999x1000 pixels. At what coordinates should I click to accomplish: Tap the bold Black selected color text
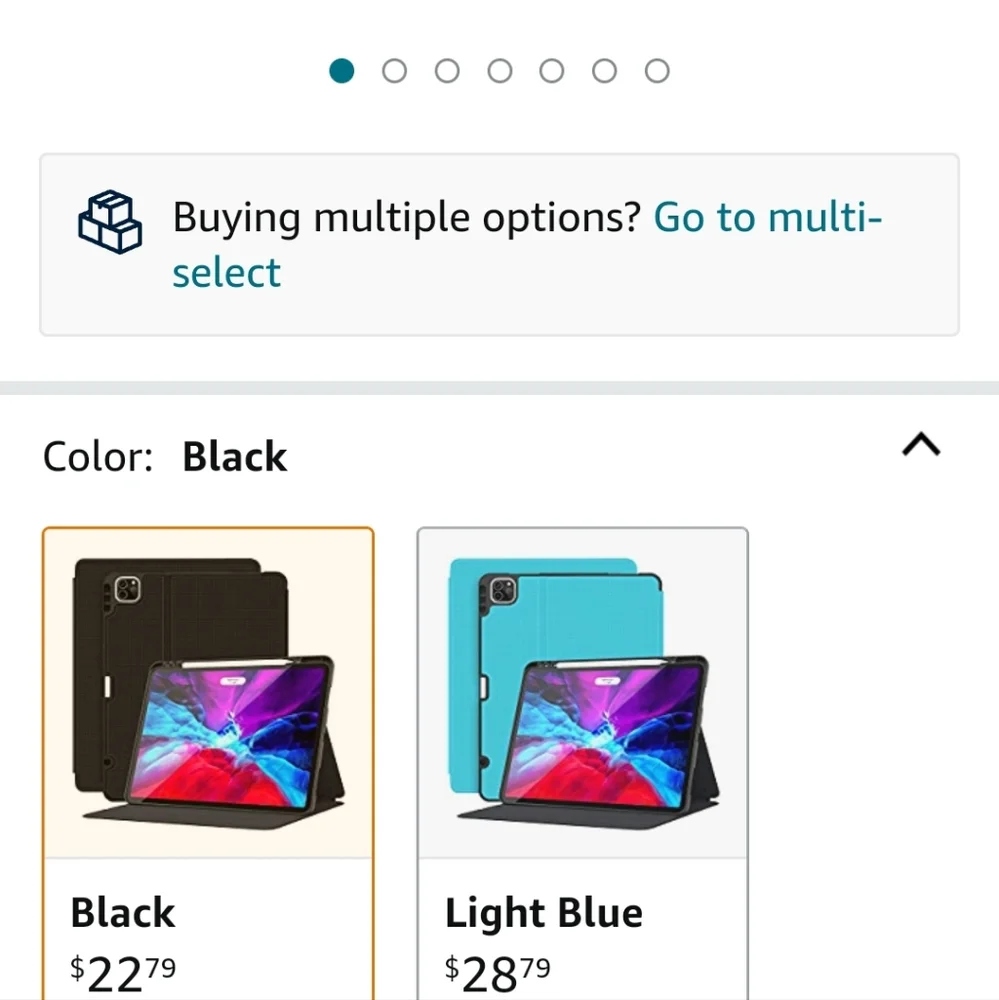tap(235, 457)
